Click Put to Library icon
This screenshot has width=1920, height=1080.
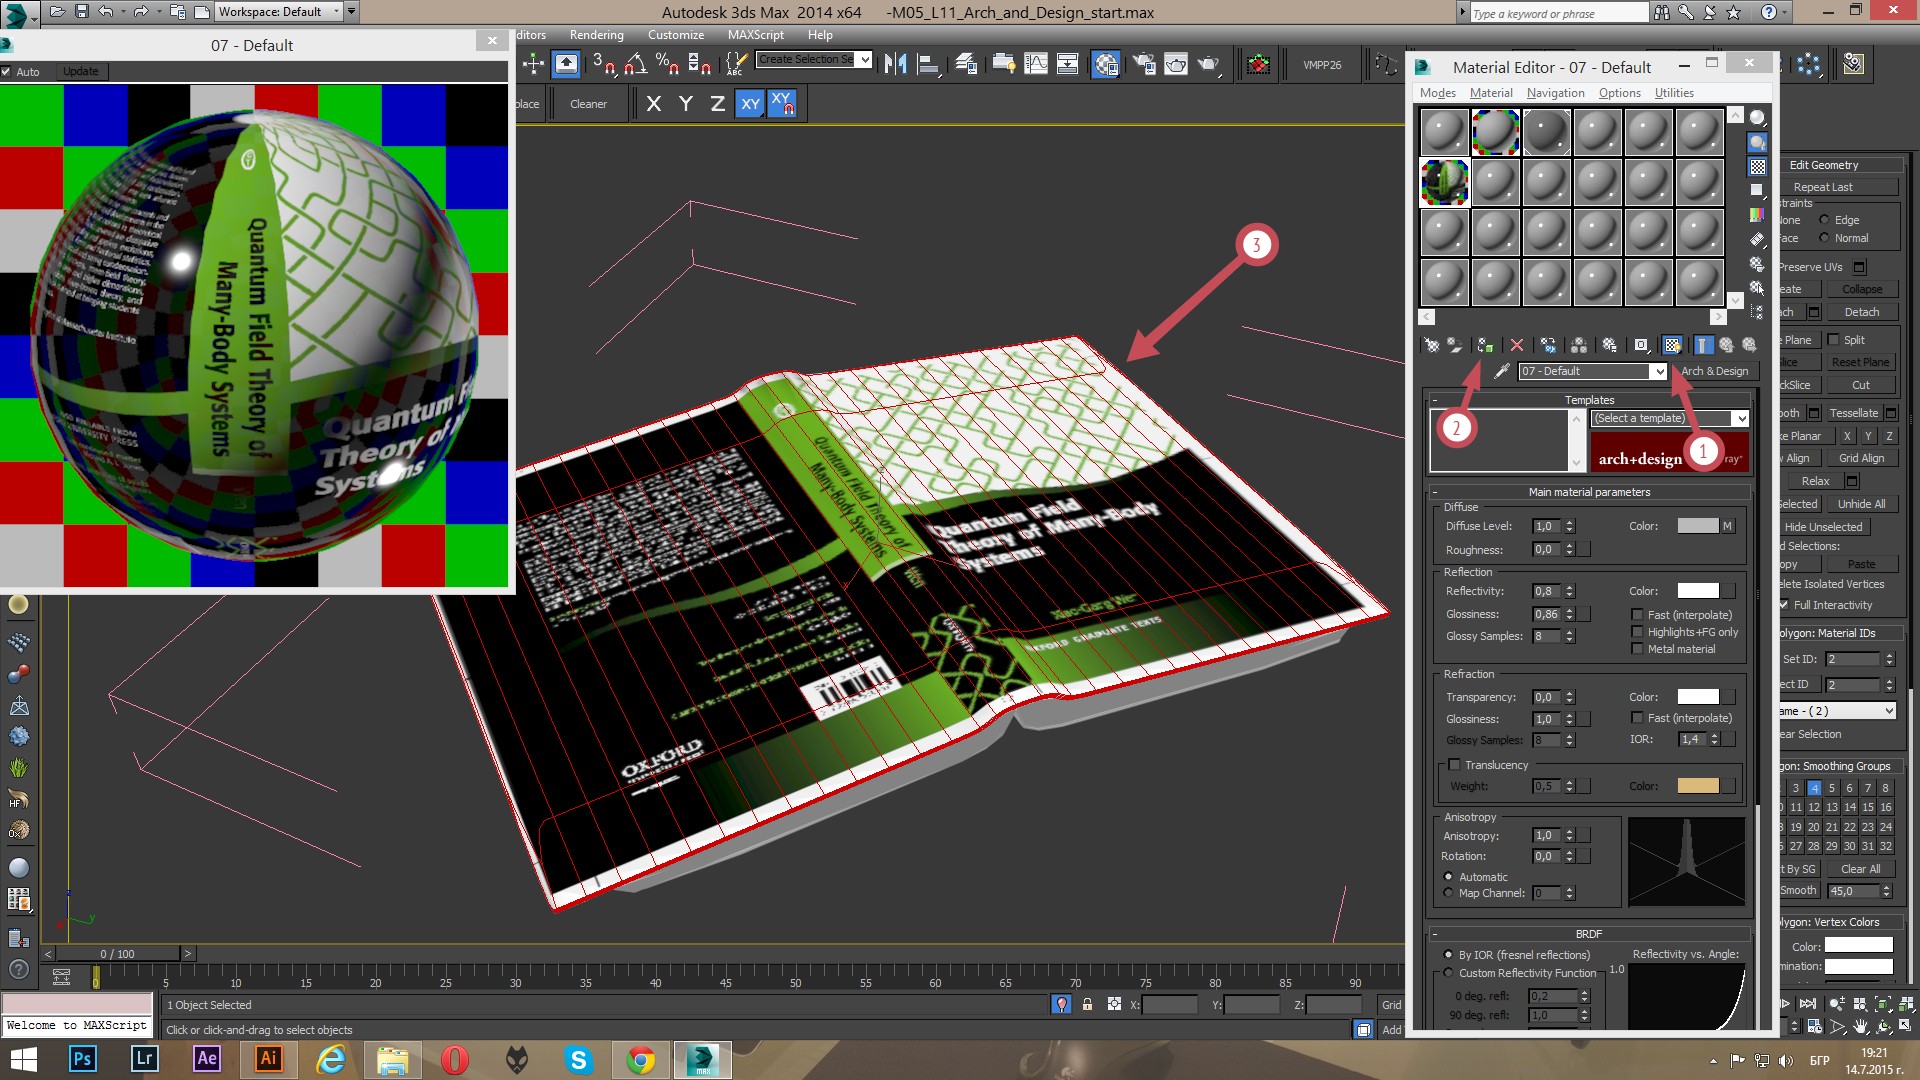pyautogui.click(x=1610, y=345)
